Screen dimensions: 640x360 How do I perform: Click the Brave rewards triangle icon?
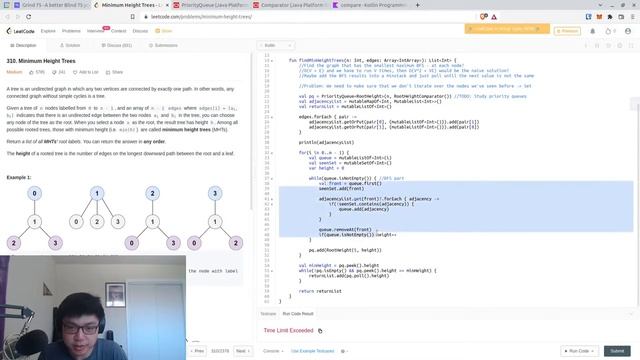point(494,17)
